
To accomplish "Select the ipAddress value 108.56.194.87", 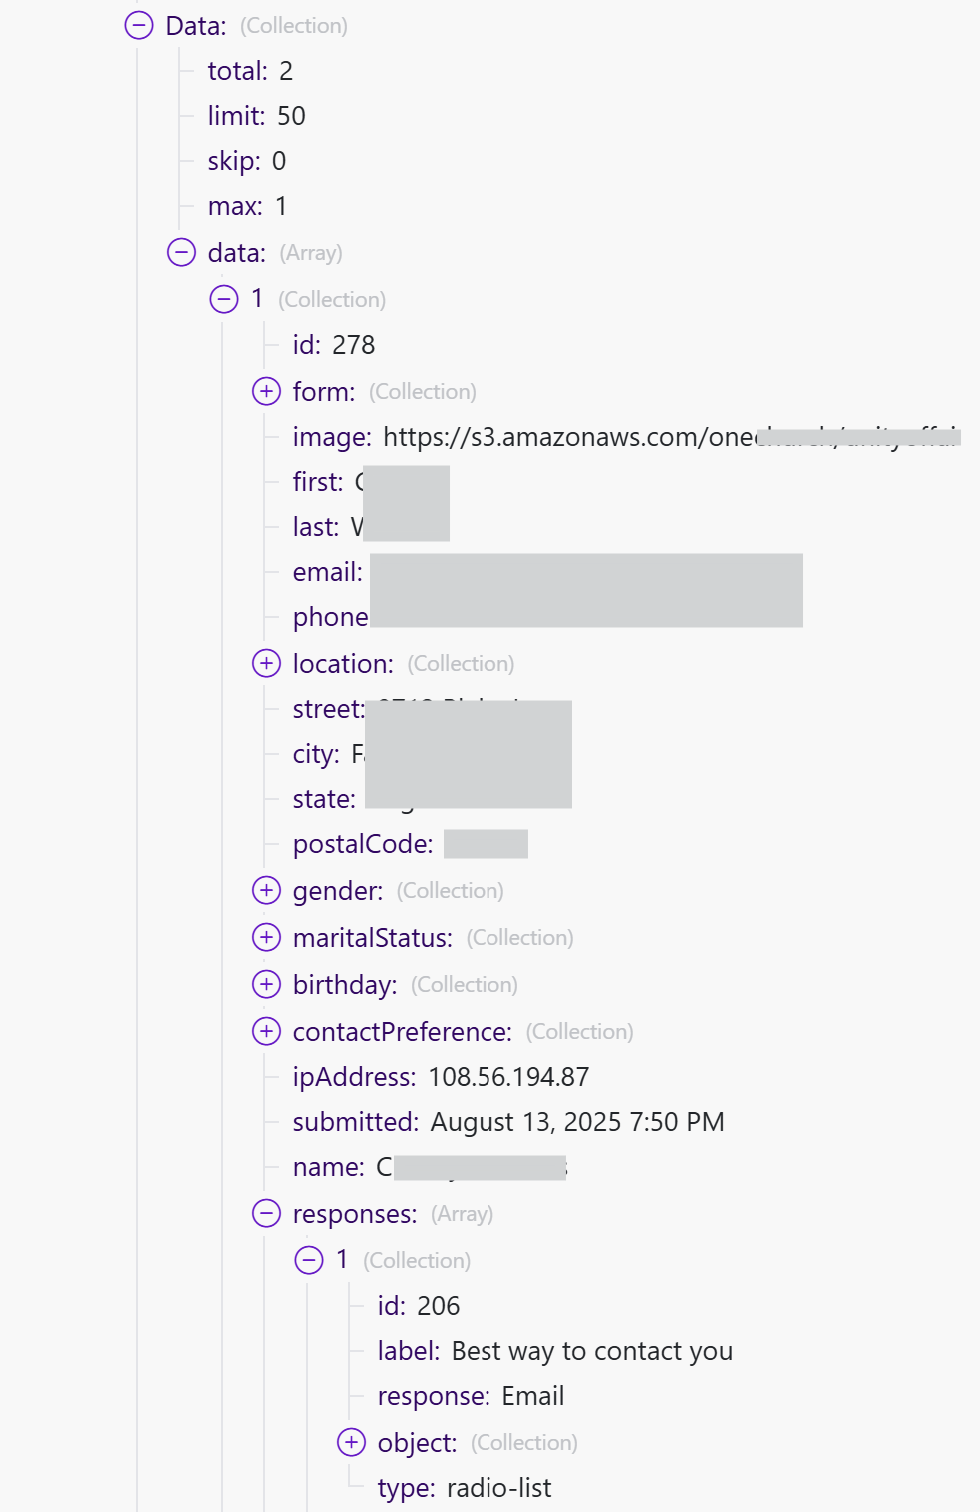I will [x=508, y=1077].
